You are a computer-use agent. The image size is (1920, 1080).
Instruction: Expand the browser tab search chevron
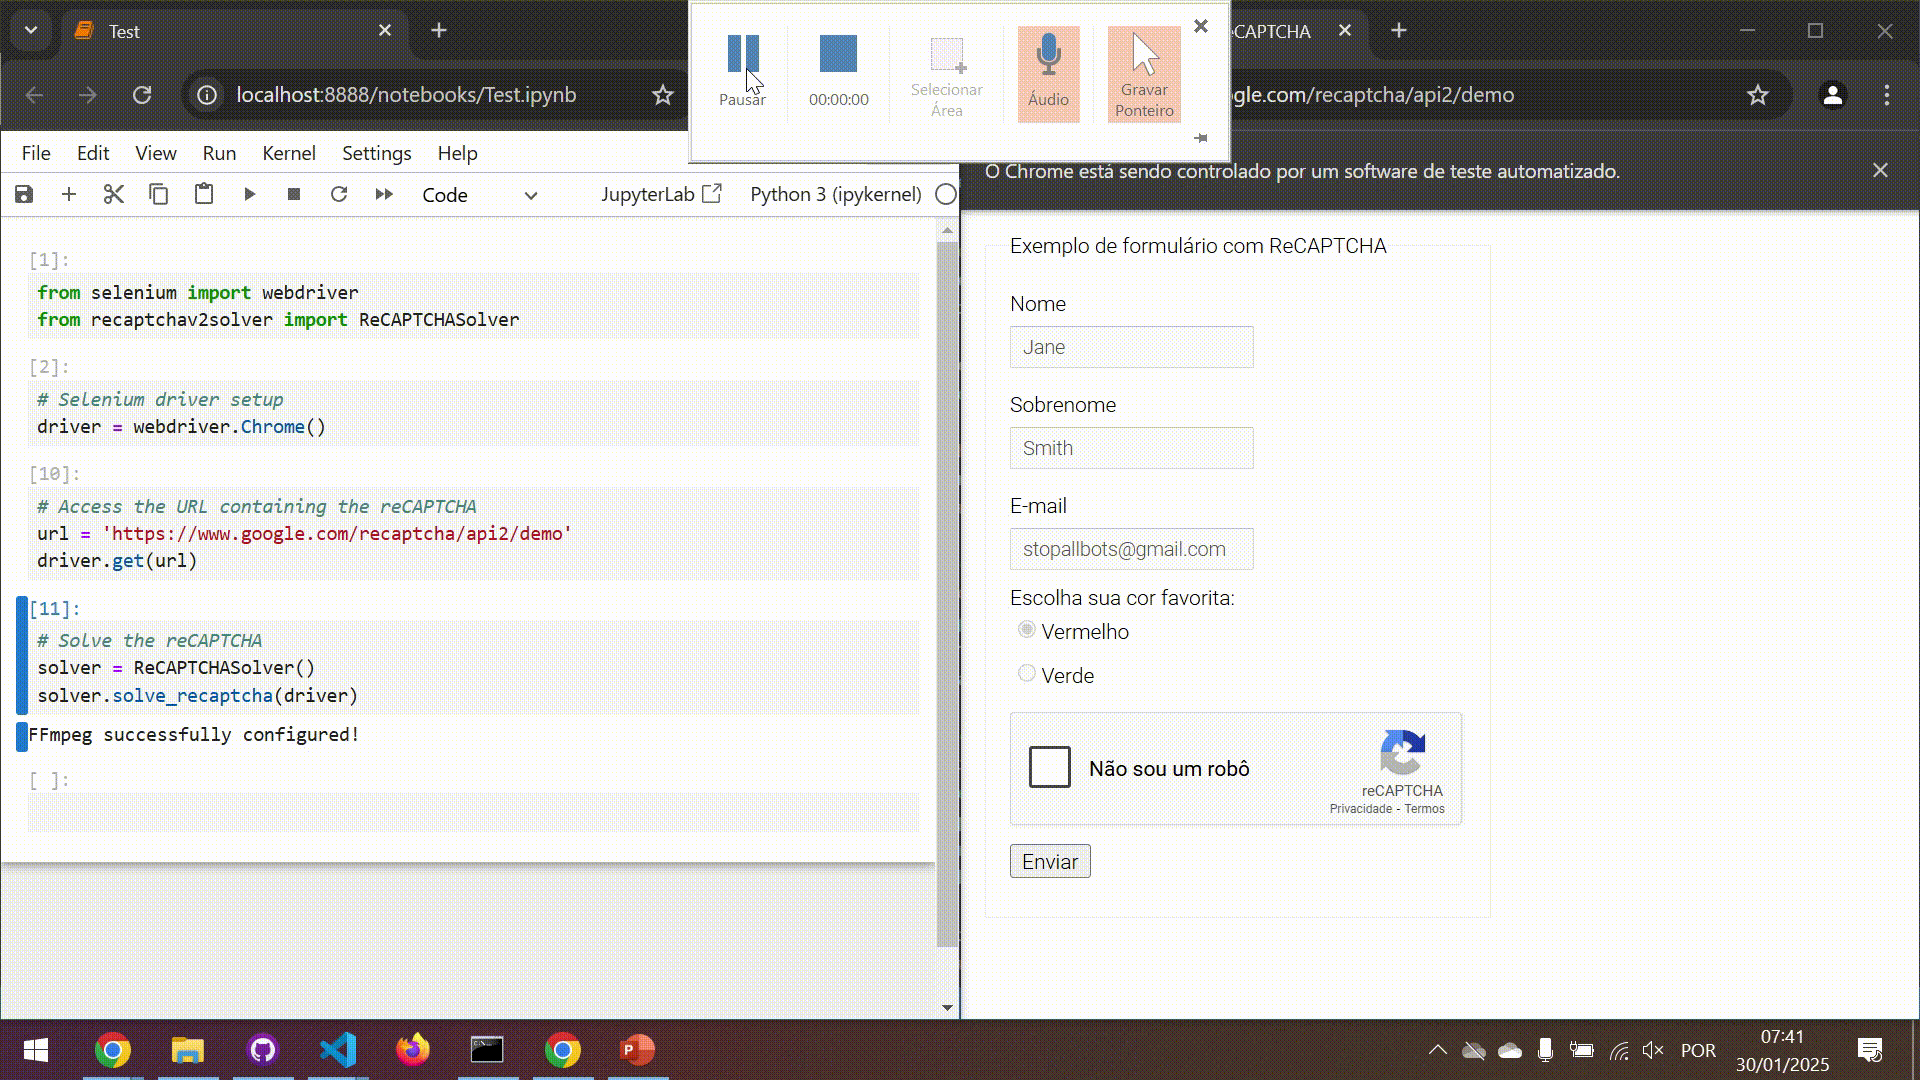[x=31, y=30]
